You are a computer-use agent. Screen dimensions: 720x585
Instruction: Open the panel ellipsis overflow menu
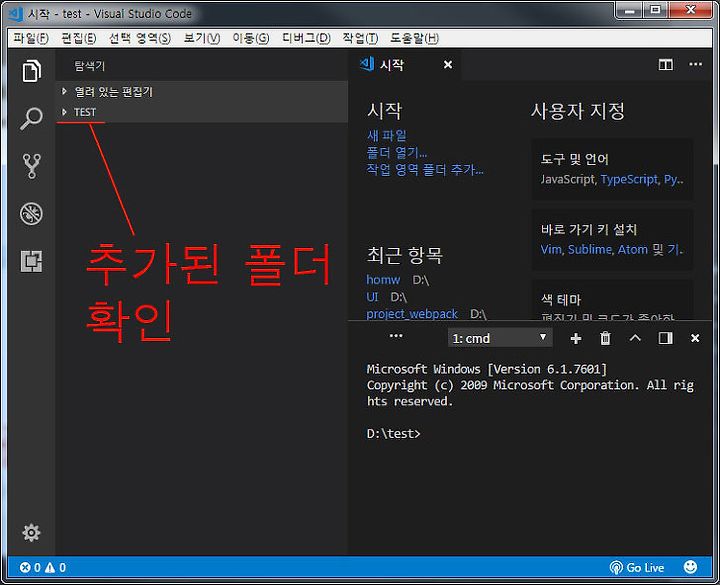pyautogui.click(x=396, y=336)
